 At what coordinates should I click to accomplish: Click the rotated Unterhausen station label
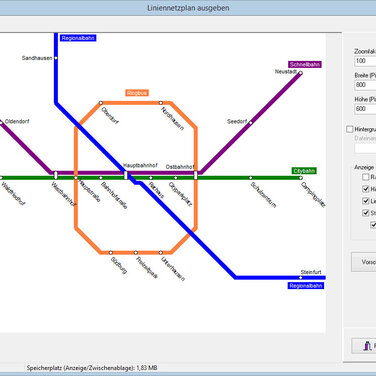(x=173, y=269)
